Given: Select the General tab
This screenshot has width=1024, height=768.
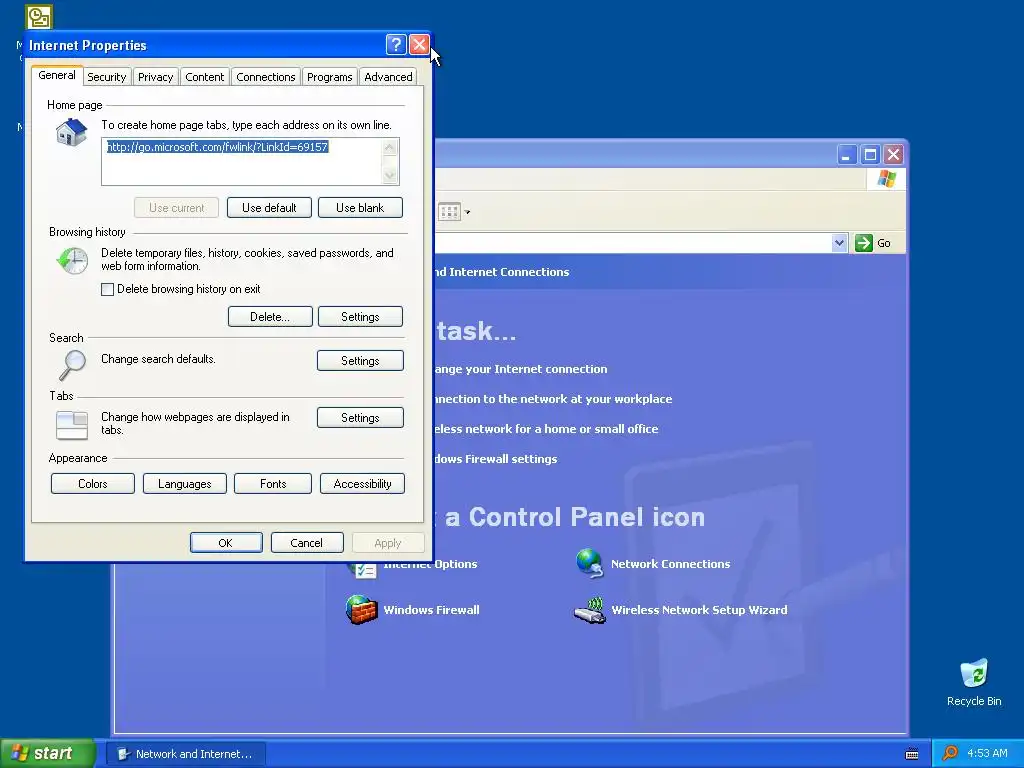Looking at the screenshot, I should pos(57,75).
